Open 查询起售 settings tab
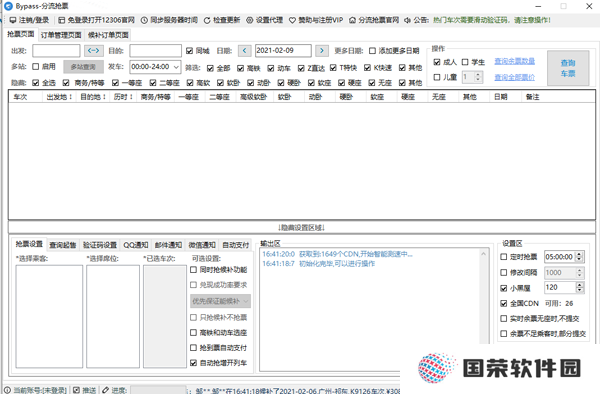The height and width of the screenshot is (394, 600). click(63, 245)
